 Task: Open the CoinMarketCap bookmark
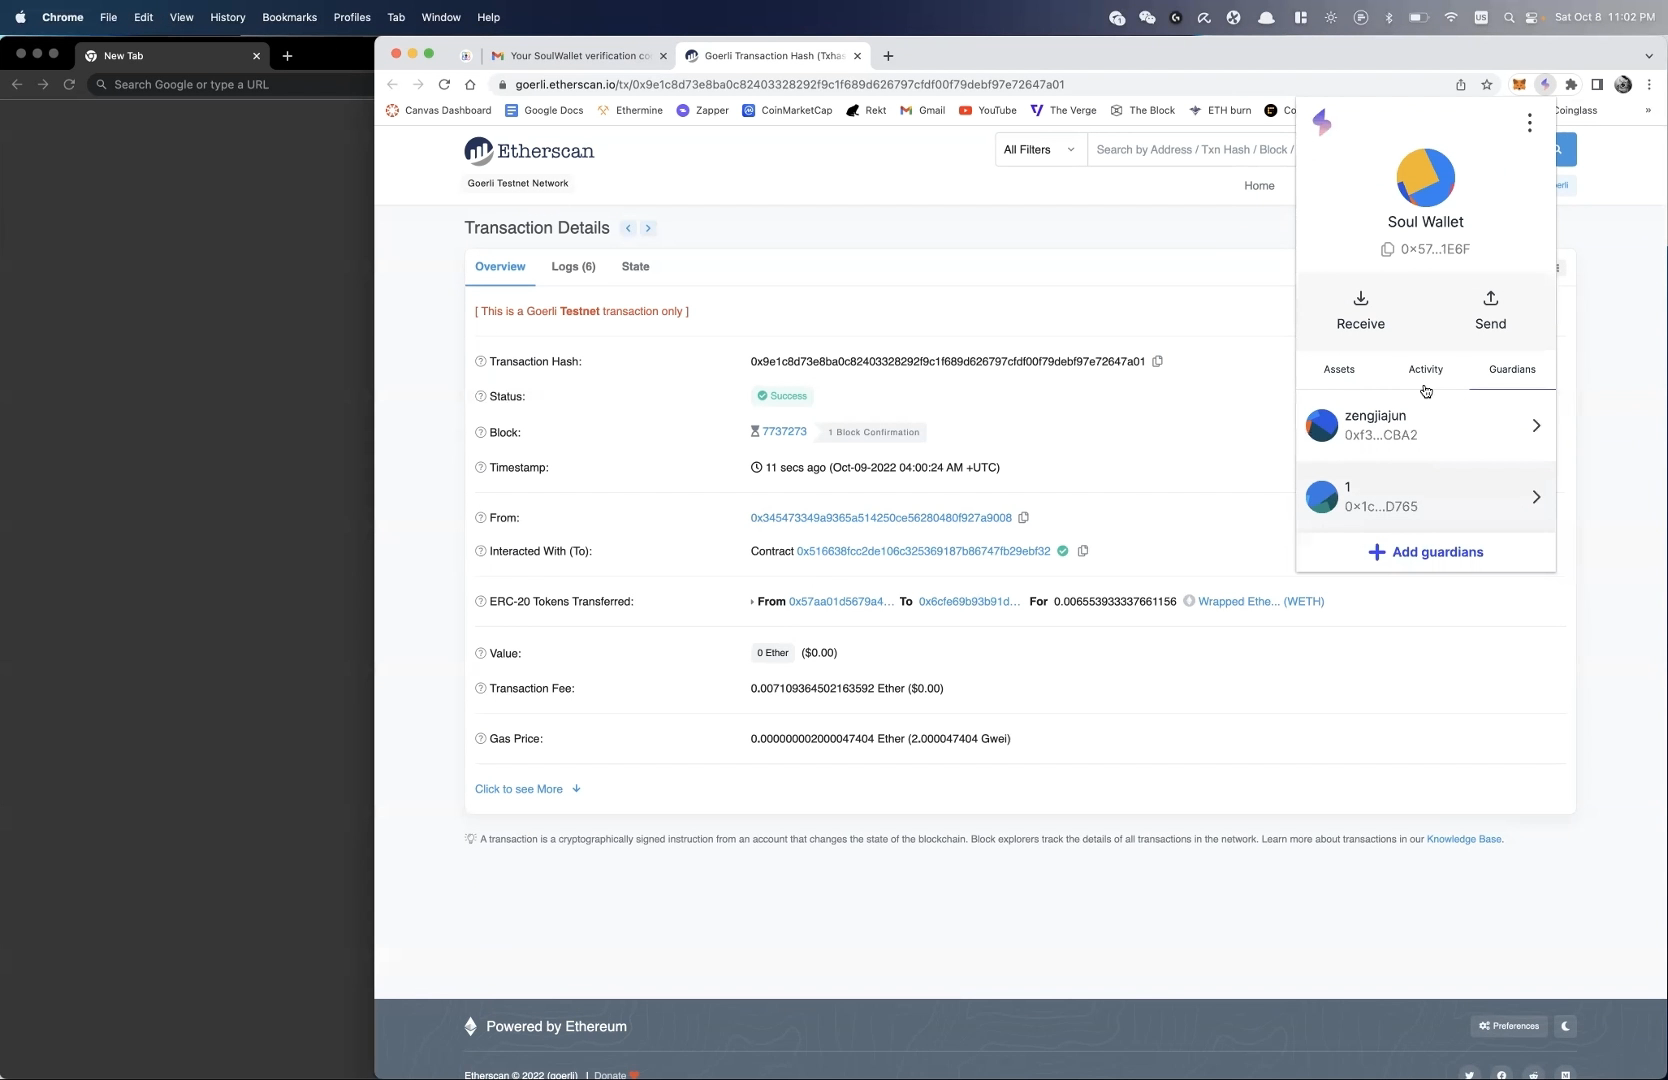(x=787, y=111)
